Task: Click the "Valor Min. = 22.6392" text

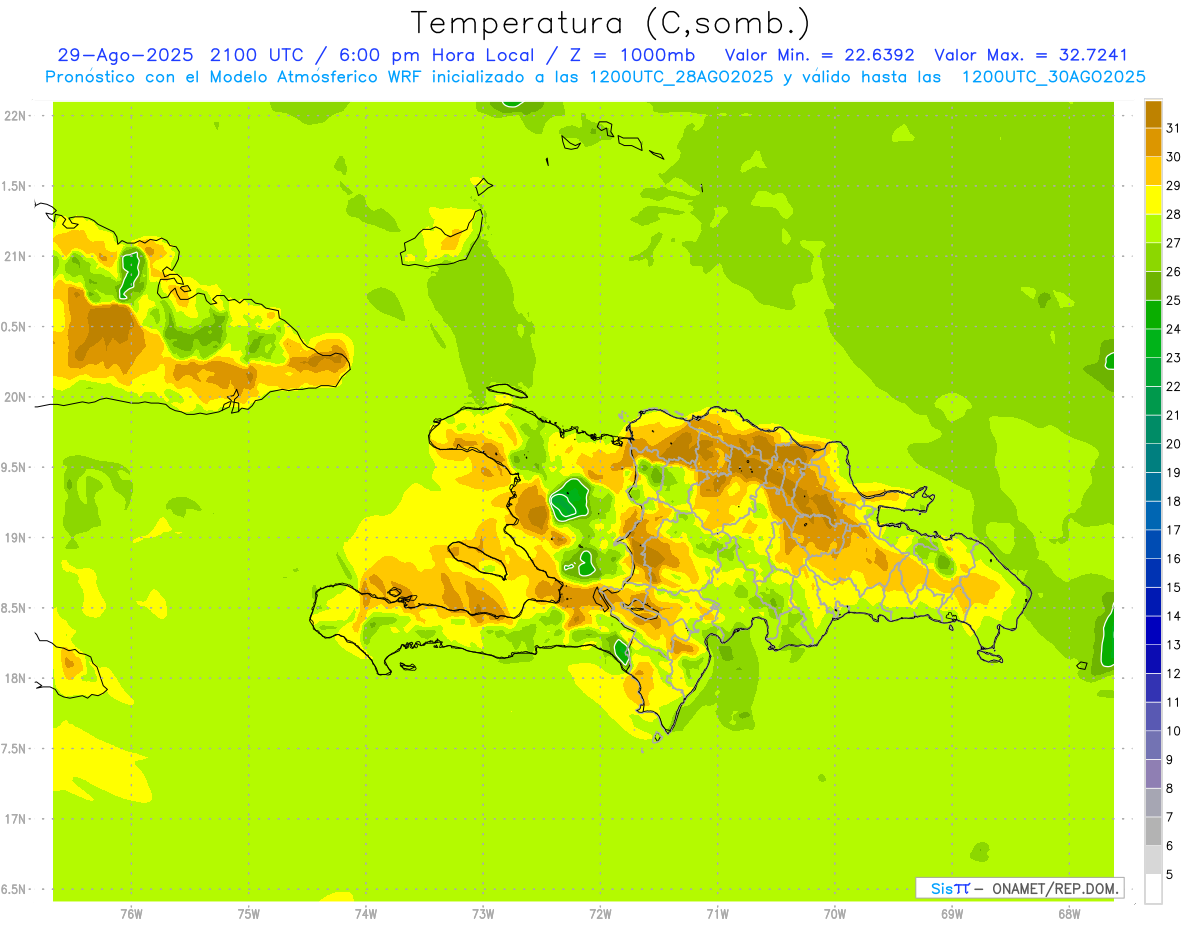Action: click(x=819, y=55)
